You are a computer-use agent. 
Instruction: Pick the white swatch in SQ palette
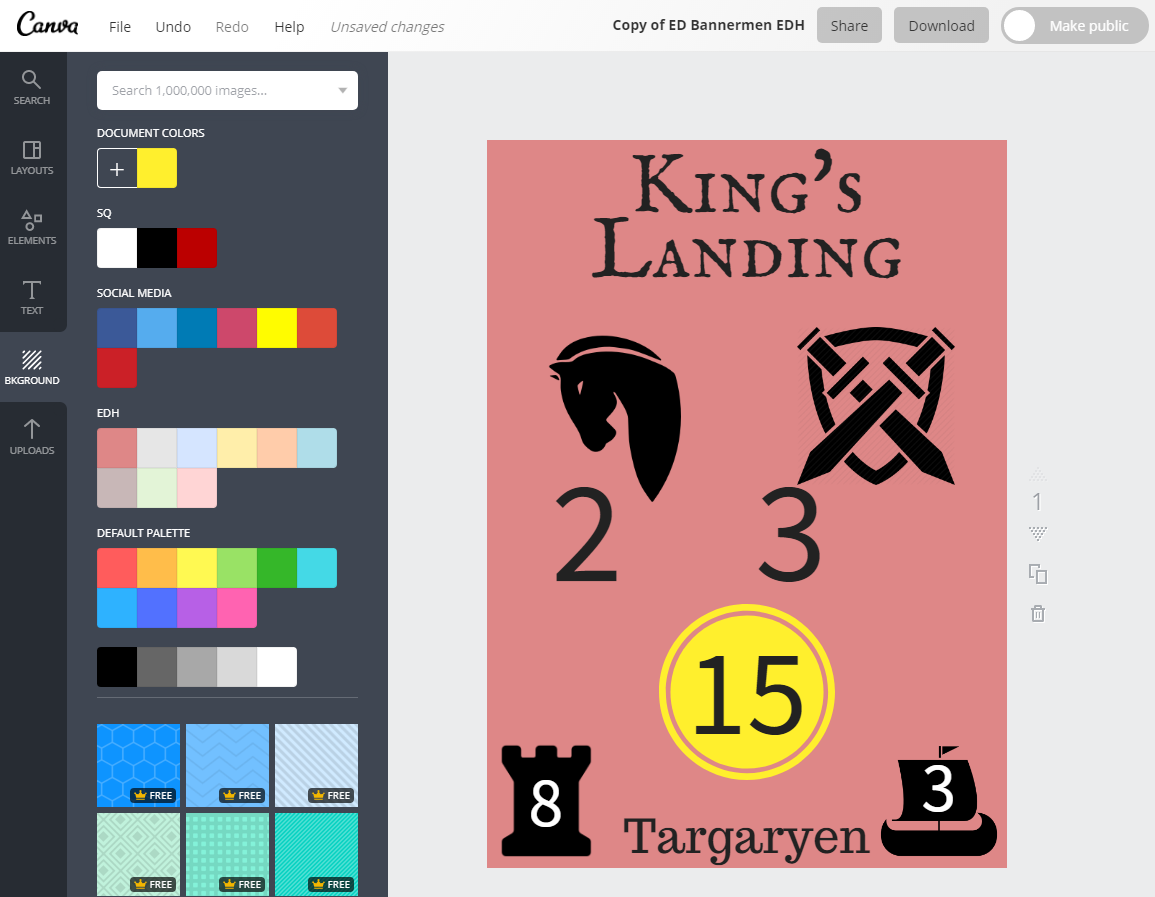[x=117, y=247]
